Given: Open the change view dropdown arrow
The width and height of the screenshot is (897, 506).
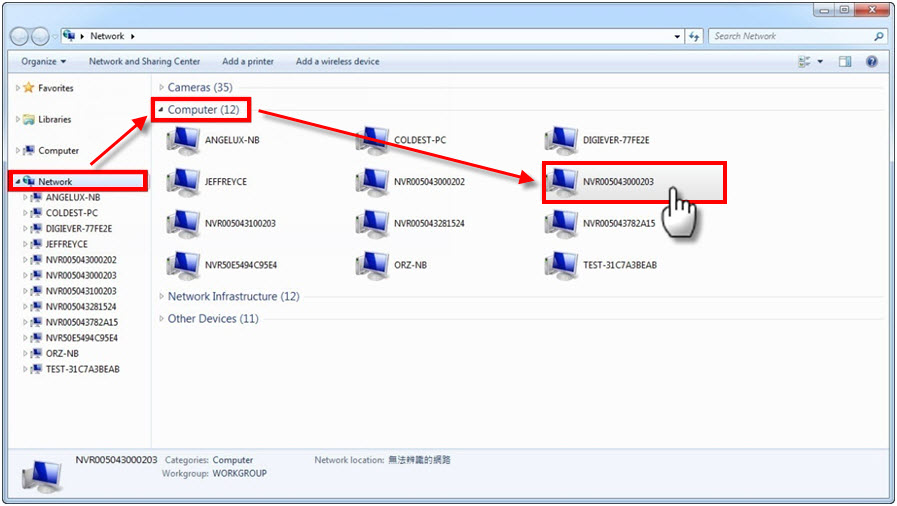Looking at the screenshot, I should [821, 62].
